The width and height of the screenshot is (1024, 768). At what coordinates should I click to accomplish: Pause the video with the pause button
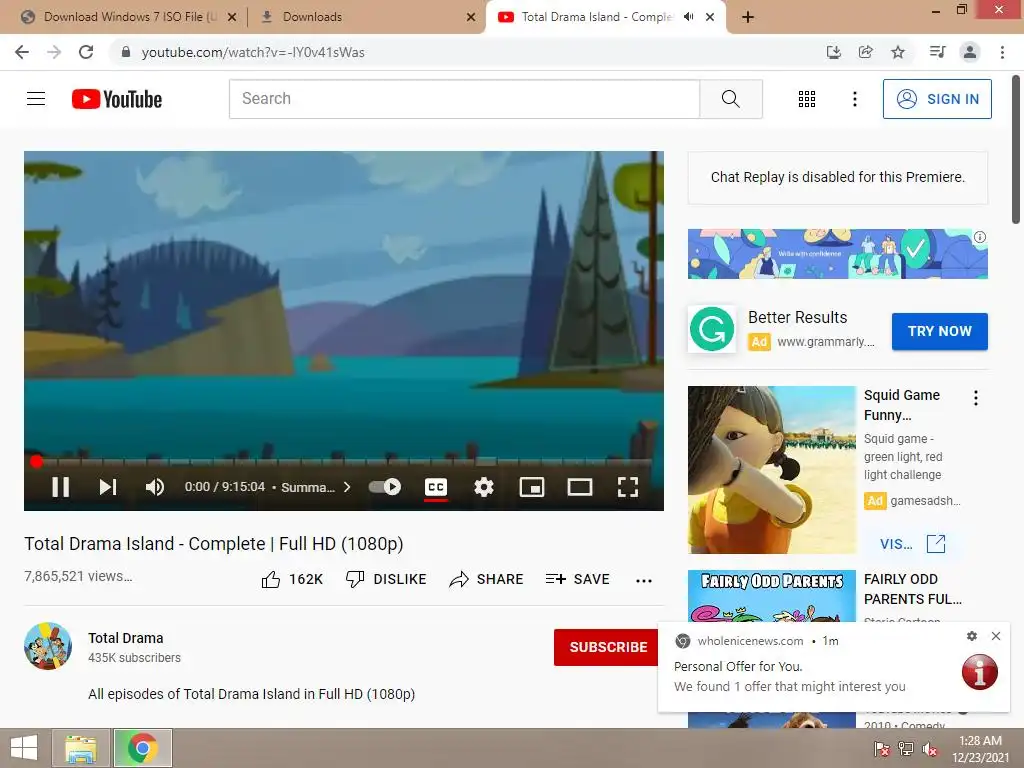click(x=60, y=487)
